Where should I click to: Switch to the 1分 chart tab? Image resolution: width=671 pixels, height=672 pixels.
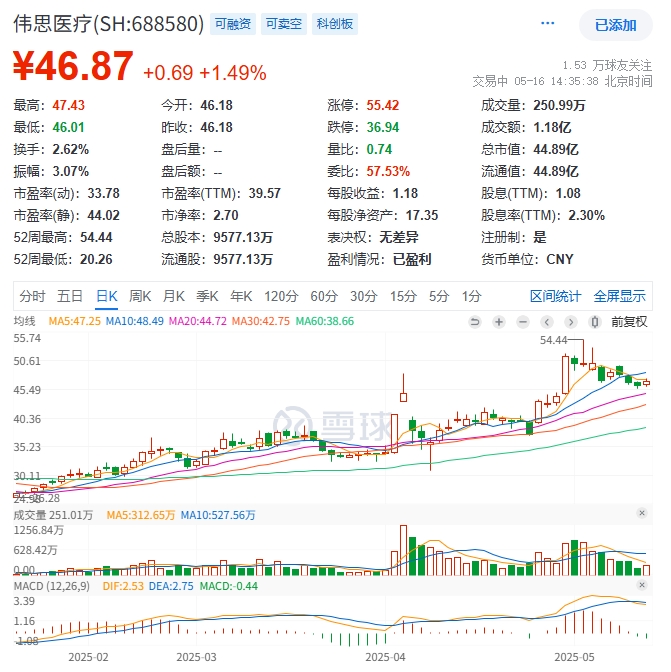(471, 296)
